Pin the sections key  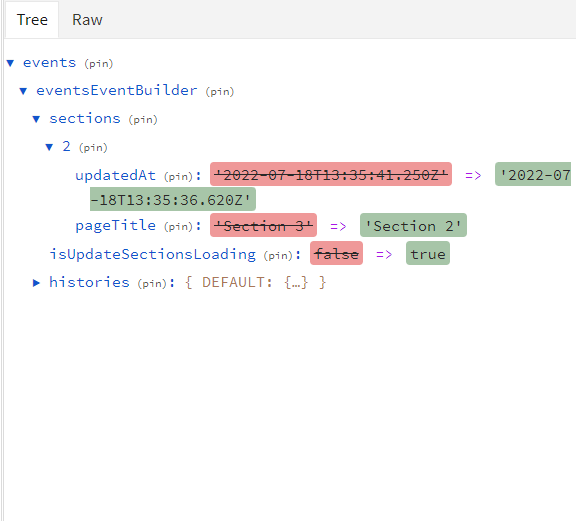coord(143,119)
